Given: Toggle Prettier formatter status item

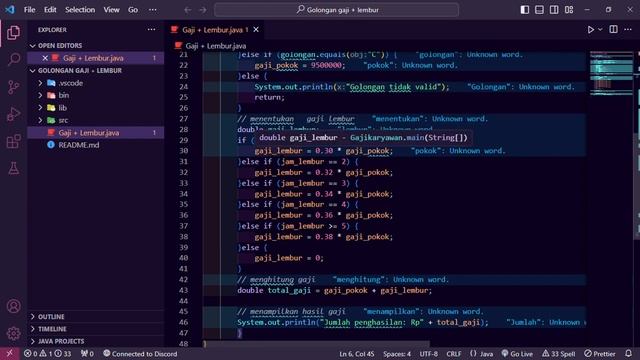Looking at the screenshot, I should click(600, 354).
